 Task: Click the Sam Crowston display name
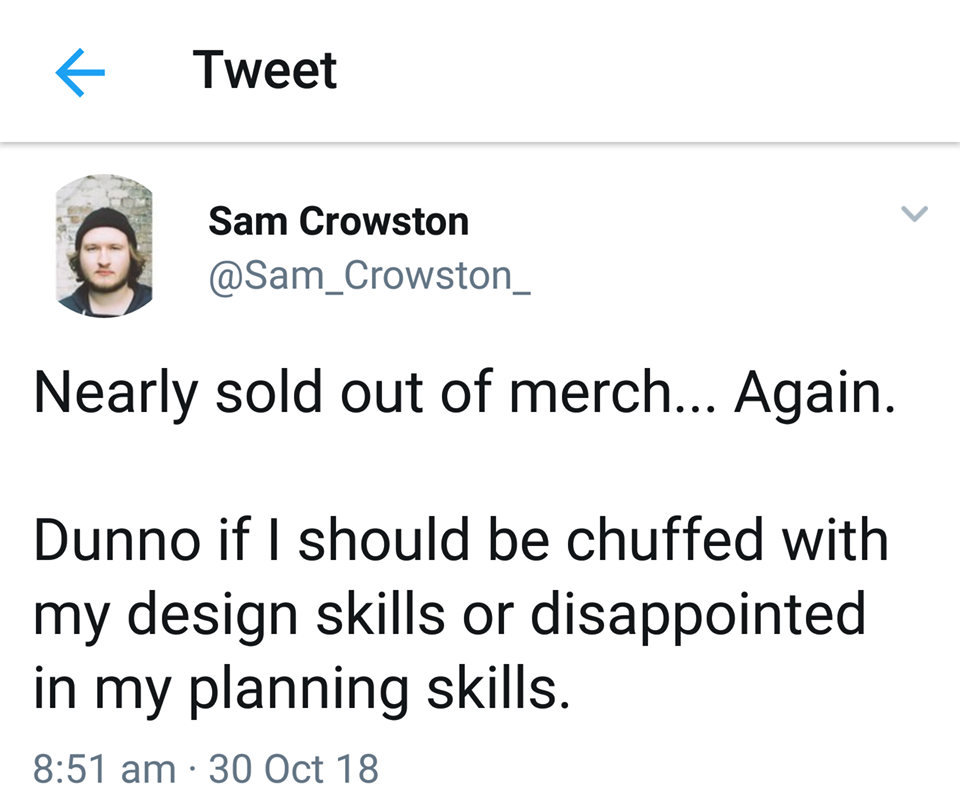pos(338,221)
